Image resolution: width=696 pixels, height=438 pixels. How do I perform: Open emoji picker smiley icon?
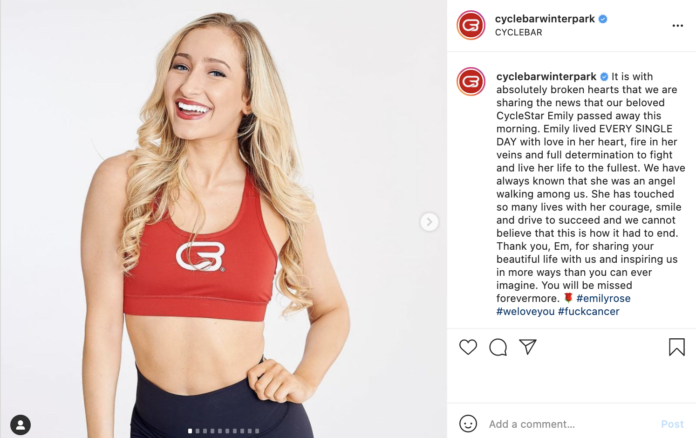[x=468, y=424]
